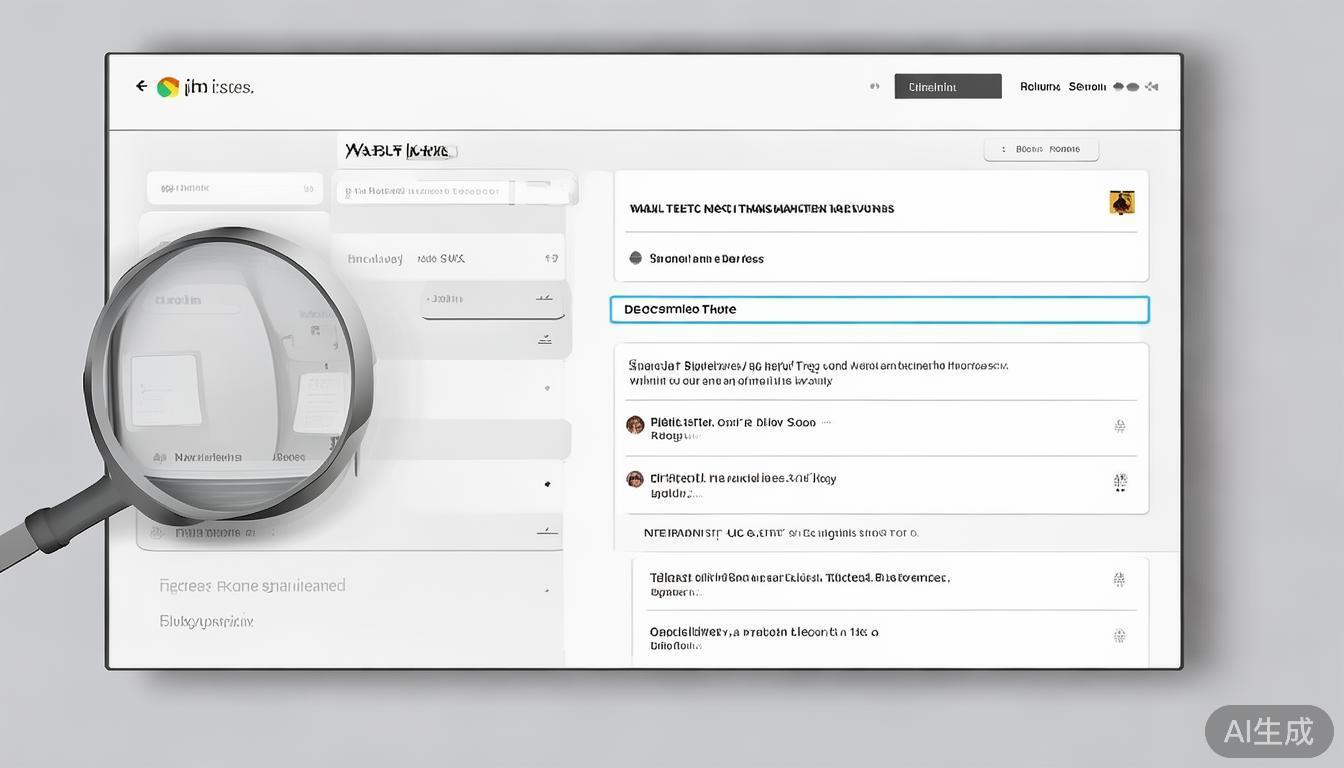Open options icon on 'Pleticisrter' row
This screenshot has width=1344, height=768.
(x=1120, y=426)
